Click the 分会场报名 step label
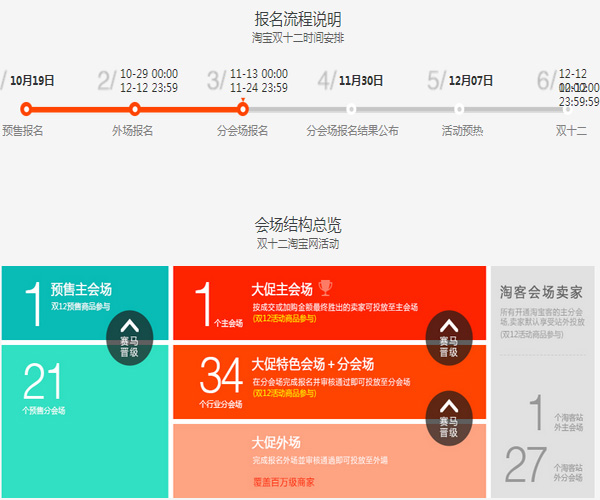The height and width of the screenshot is (500, 600). [242, 131]
